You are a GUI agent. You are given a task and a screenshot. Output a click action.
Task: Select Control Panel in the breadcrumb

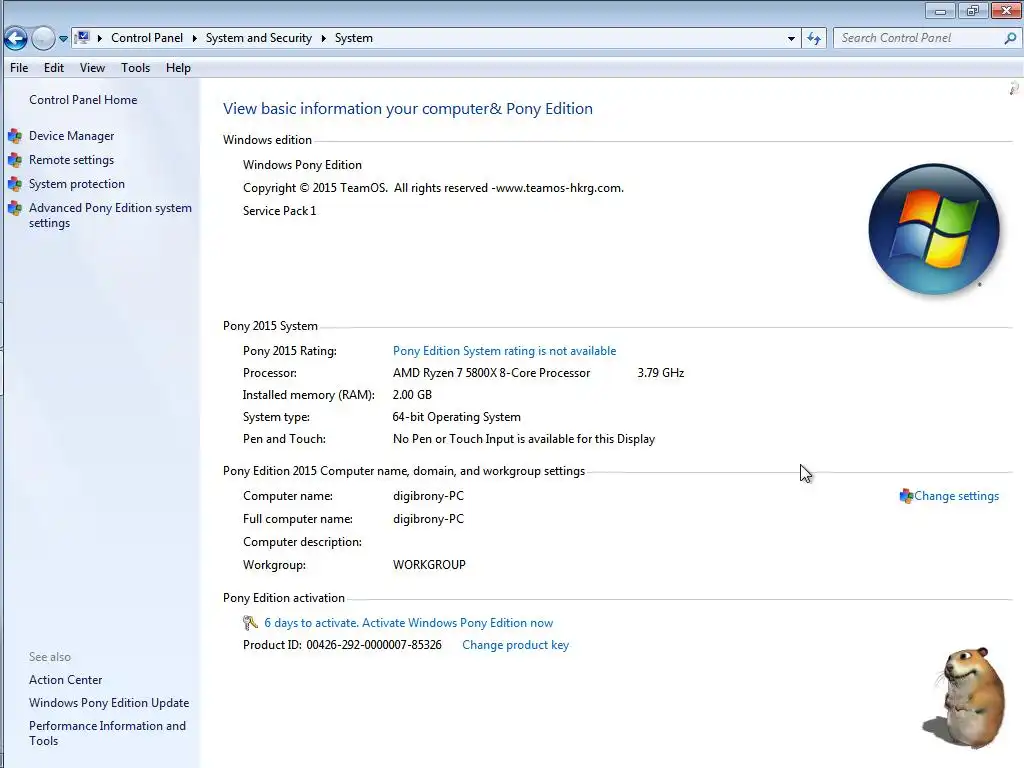tap(147, 38)
